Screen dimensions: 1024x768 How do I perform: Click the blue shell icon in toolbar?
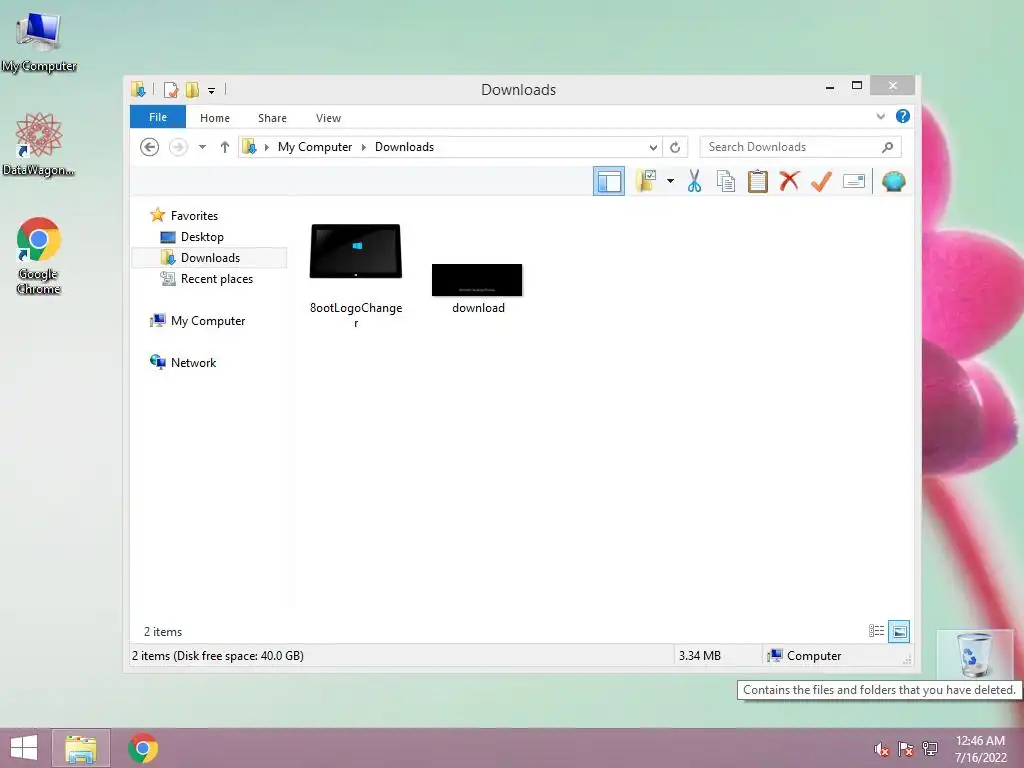tap(893, 181)
